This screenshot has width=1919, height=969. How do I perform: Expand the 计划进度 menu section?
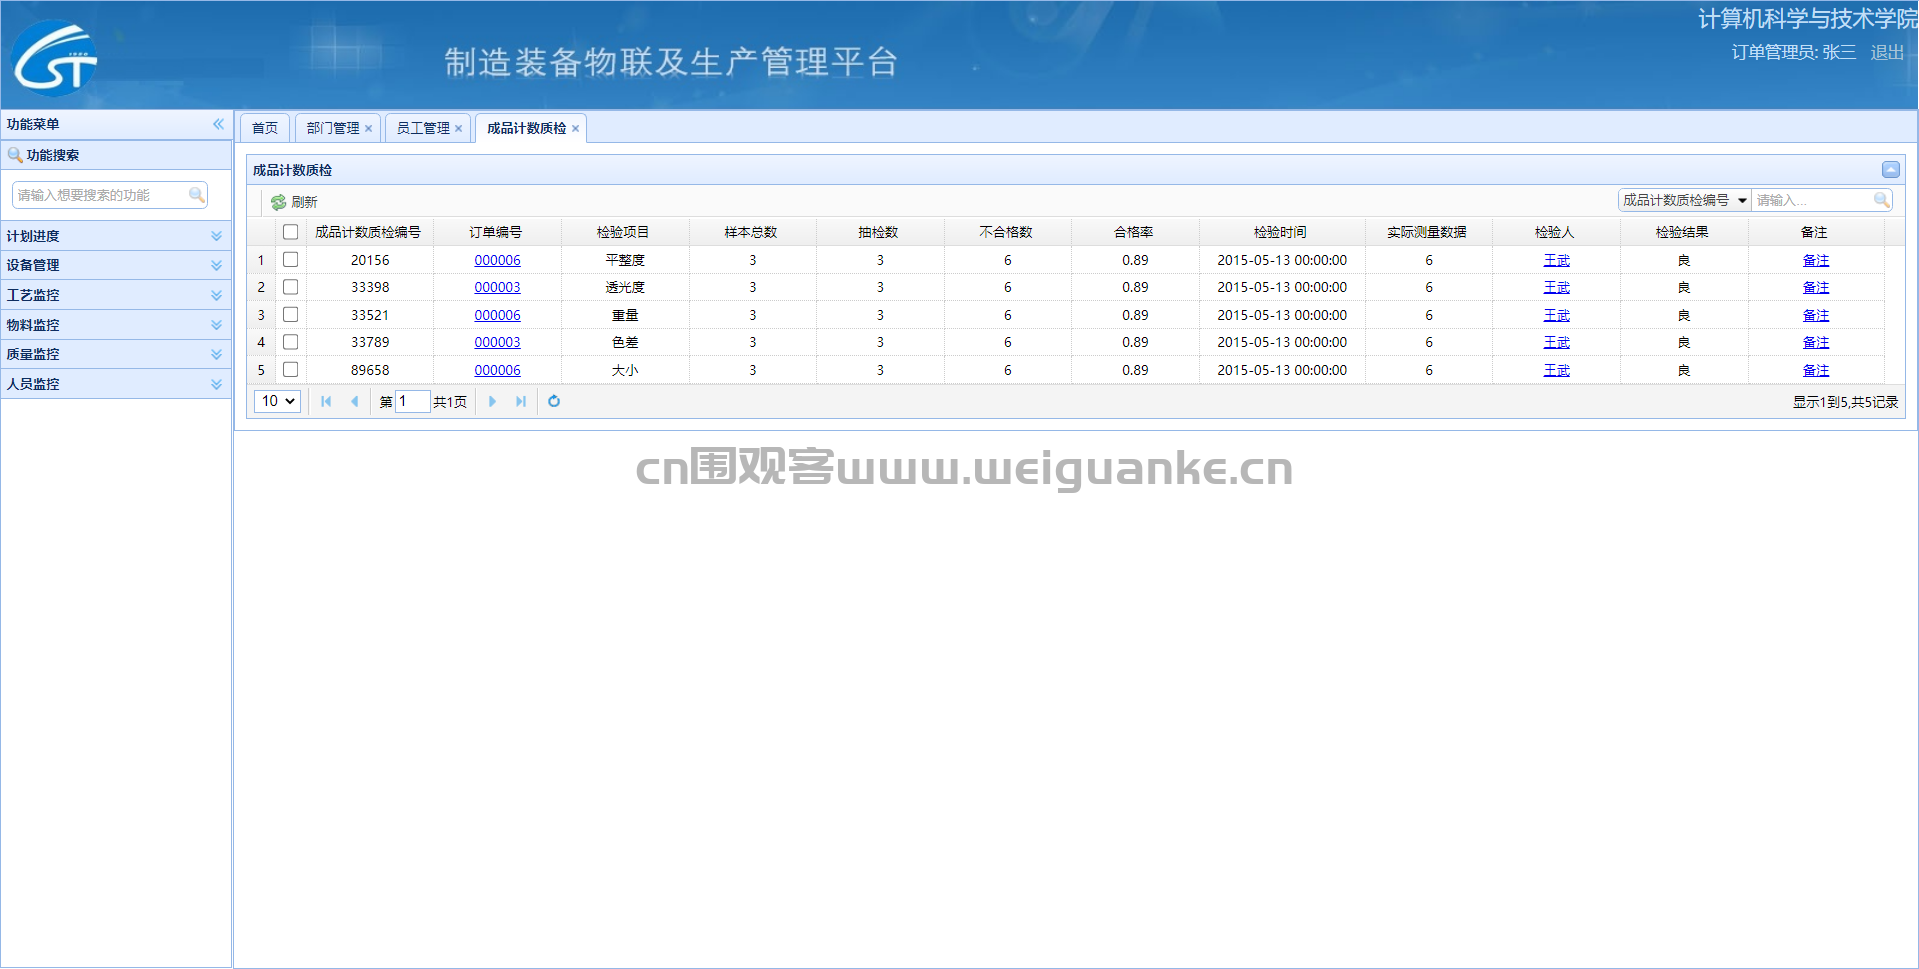[x=116, y=236]
